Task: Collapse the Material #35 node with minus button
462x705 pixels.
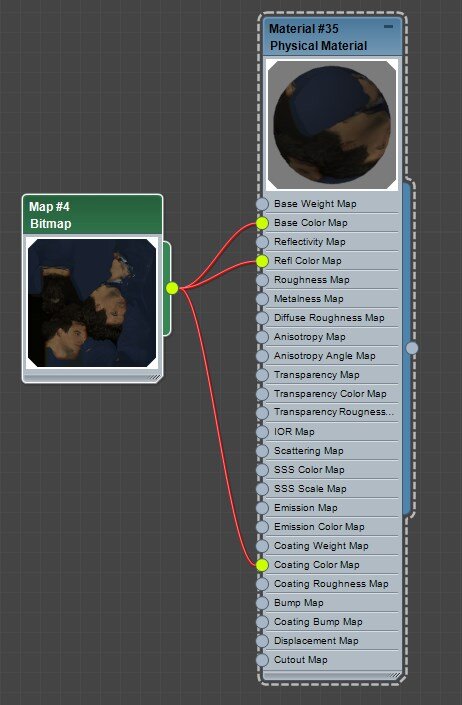Action: (388, 27)
